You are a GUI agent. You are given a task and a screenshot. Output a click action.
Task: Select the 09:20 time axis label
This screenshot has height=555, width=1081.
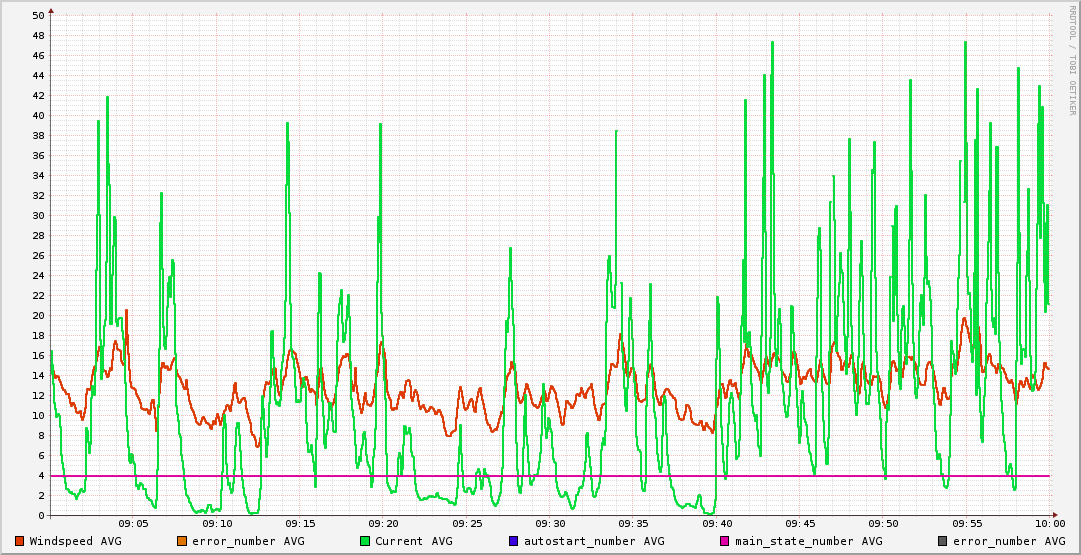click(x=384, y=523)
